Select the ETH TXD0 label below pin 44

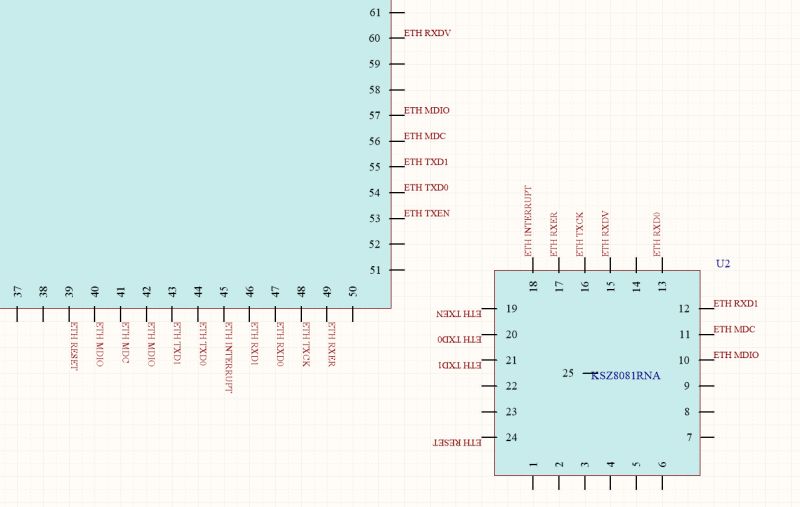(203, 344)
